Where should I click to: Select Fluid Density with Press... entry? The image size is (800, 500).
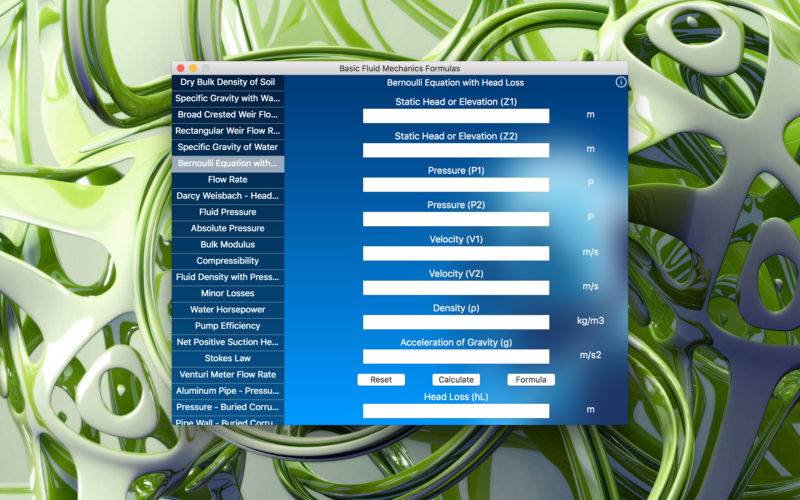(228, 278)
